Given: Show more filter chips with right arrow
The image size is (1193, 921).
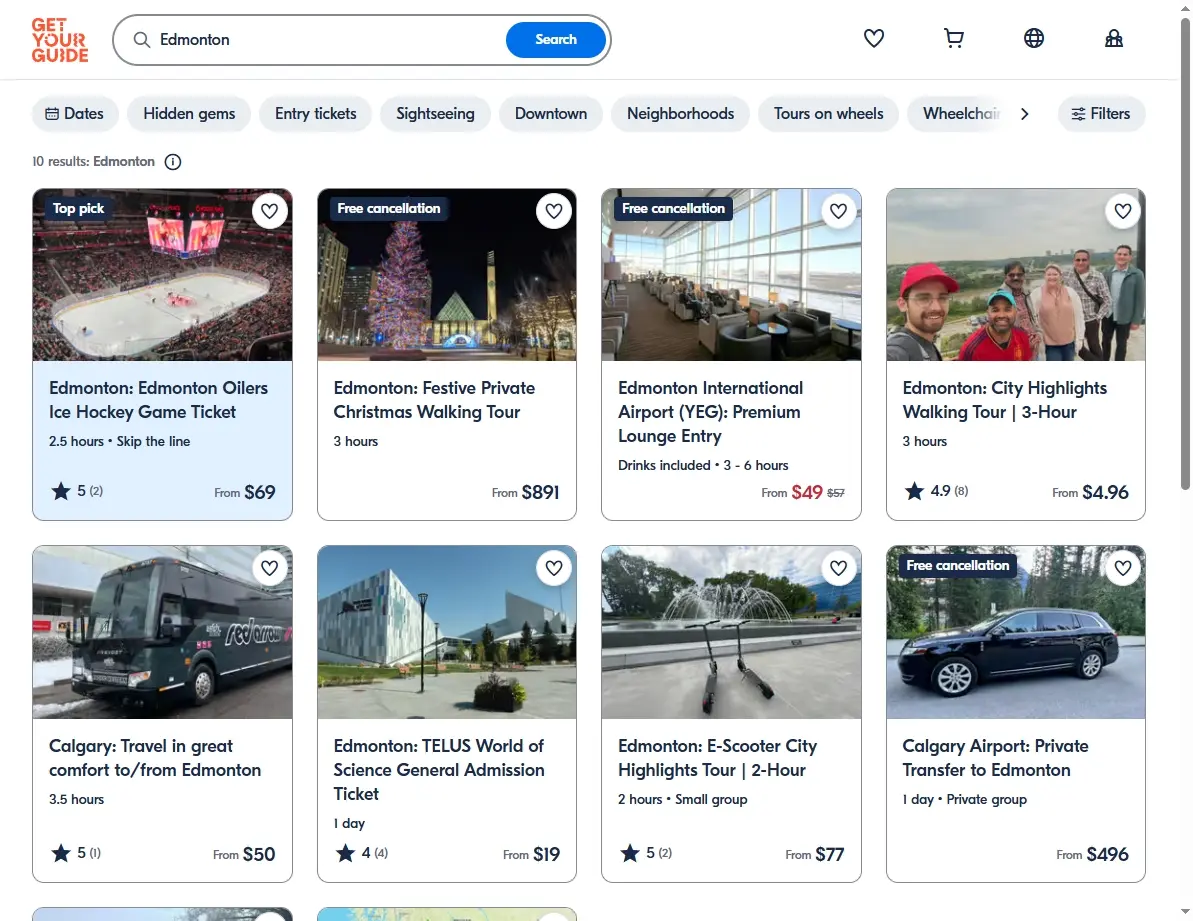Looking at the screenshot, I should (1024, 114).
